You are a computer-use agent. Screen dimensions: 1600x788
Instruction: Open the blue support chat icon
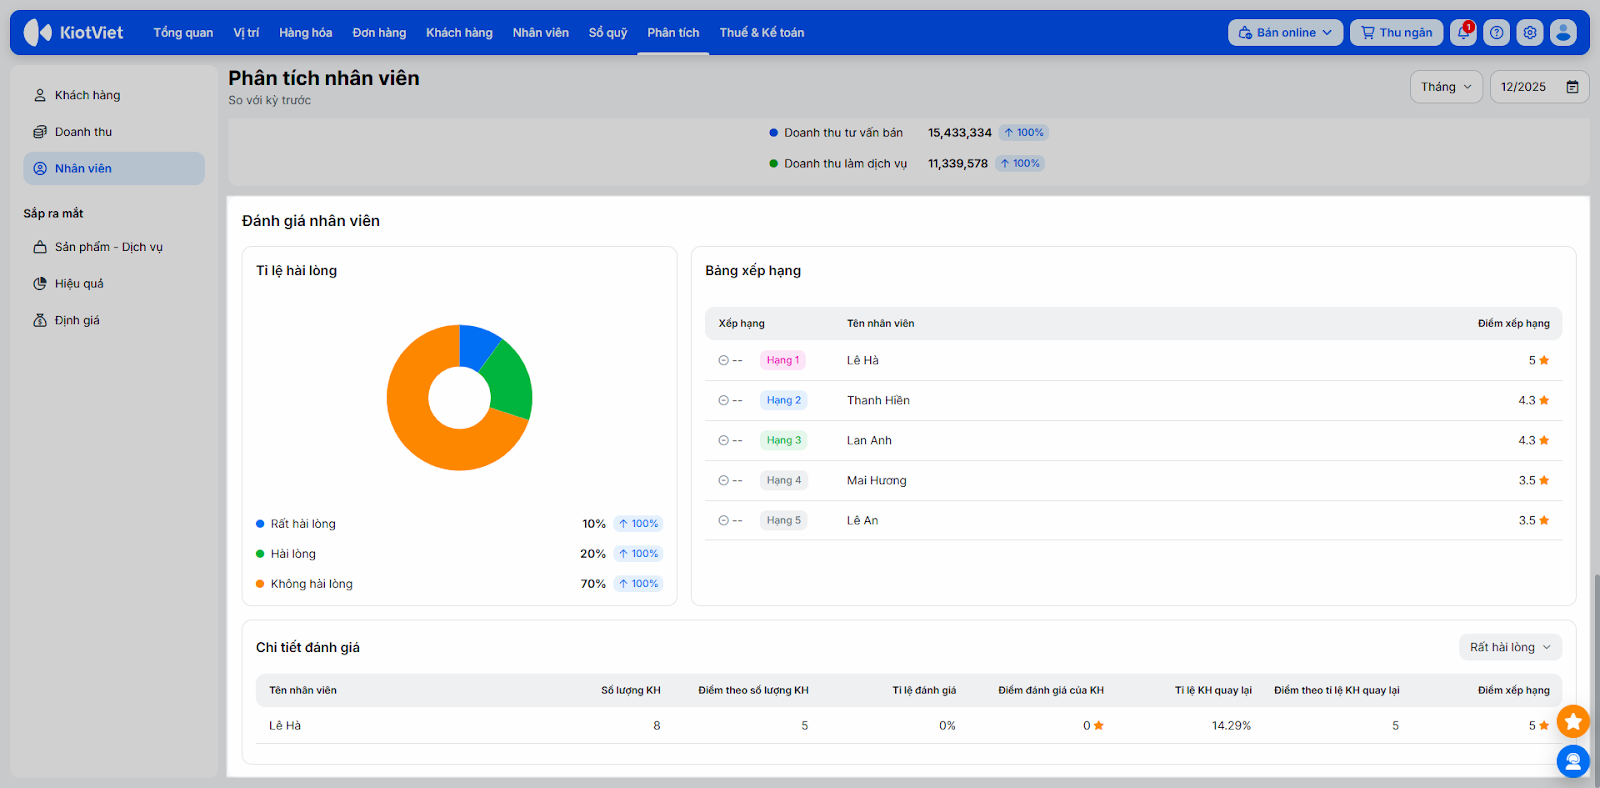pyautogui.click(x=1573, y=762)
